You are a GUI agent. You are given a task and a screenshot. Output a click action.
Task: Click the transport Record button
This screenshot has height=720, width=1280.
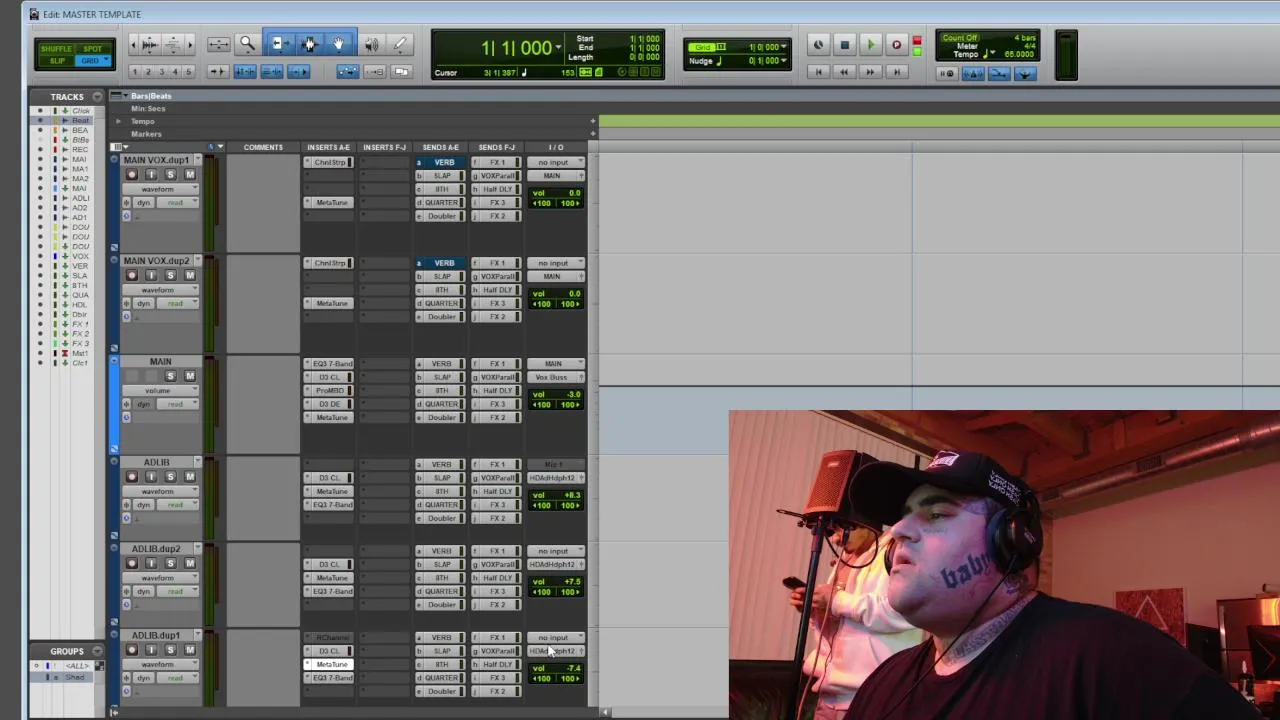(896, 44)
